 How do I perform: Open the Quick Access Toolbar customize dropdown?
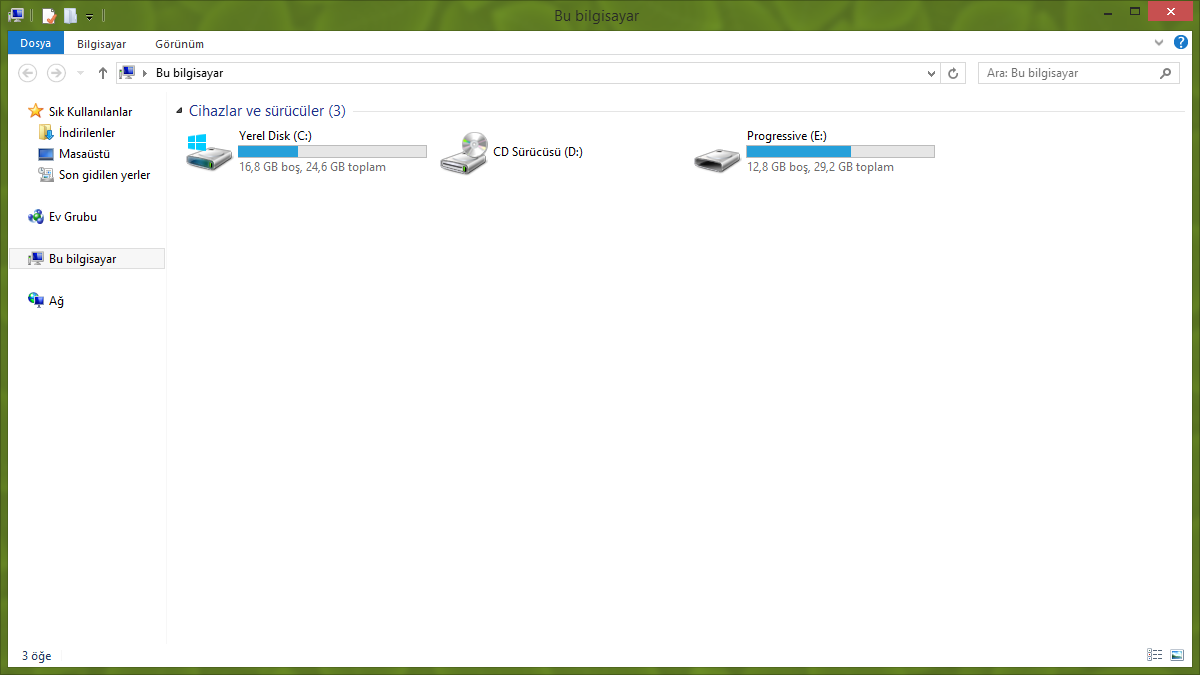pyautogui.click(x=89, y=17)
